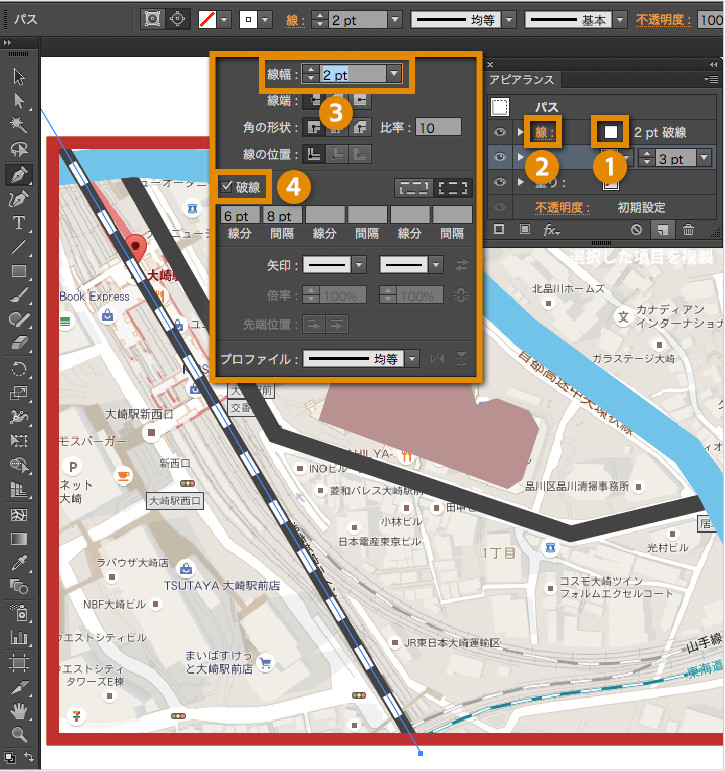Expand the 塗り fill row triangle
Viewport: 725px width, 771px height.
coord(520,182)
